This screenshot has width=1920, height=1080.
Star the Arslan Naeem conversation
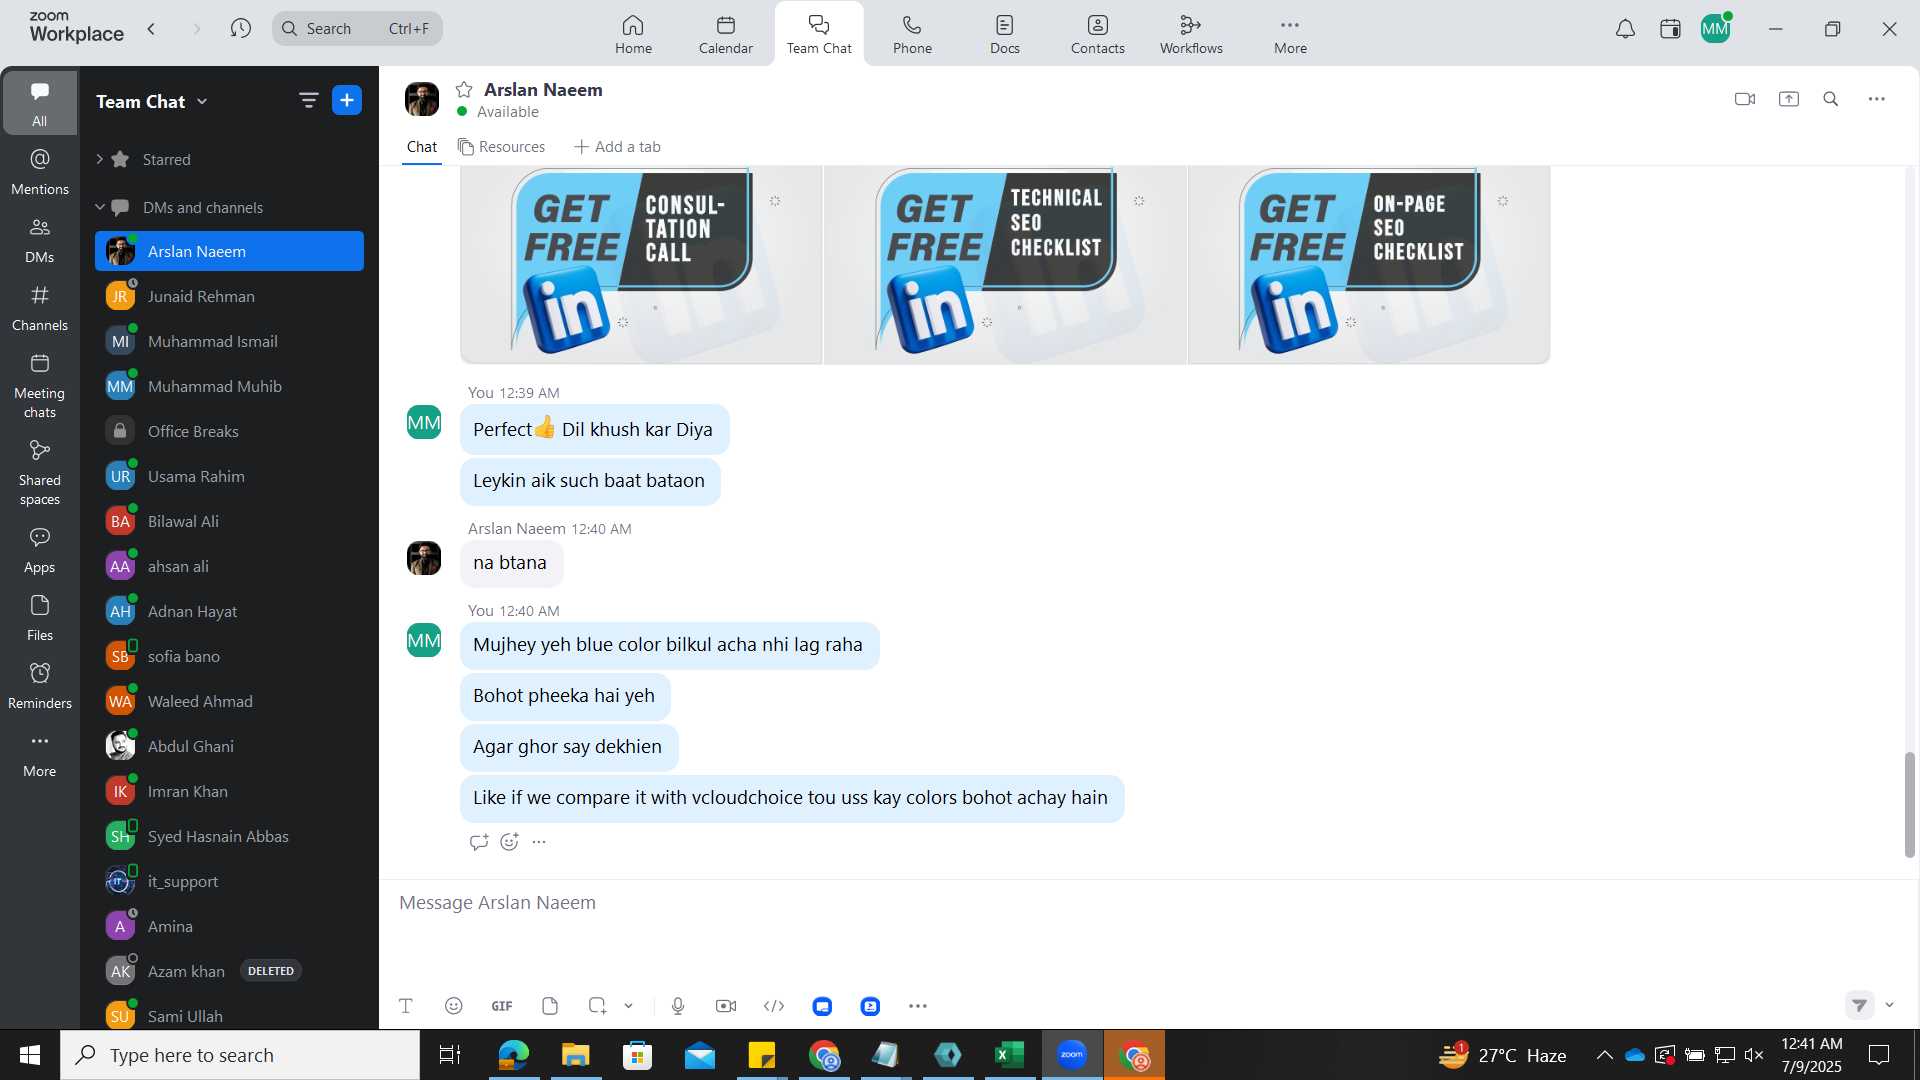point(464,90)
